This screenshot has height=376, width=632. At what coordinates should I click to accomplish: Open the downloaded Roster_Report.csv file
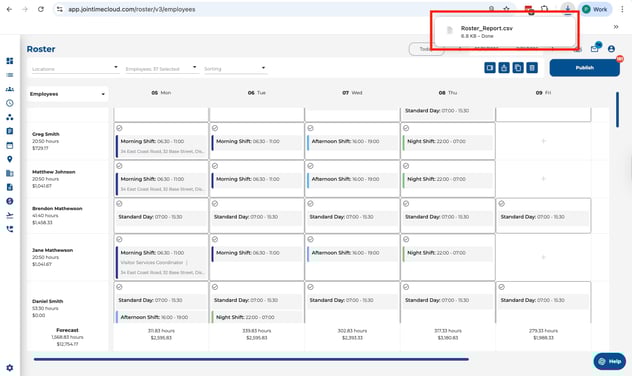tap(505, 31)
